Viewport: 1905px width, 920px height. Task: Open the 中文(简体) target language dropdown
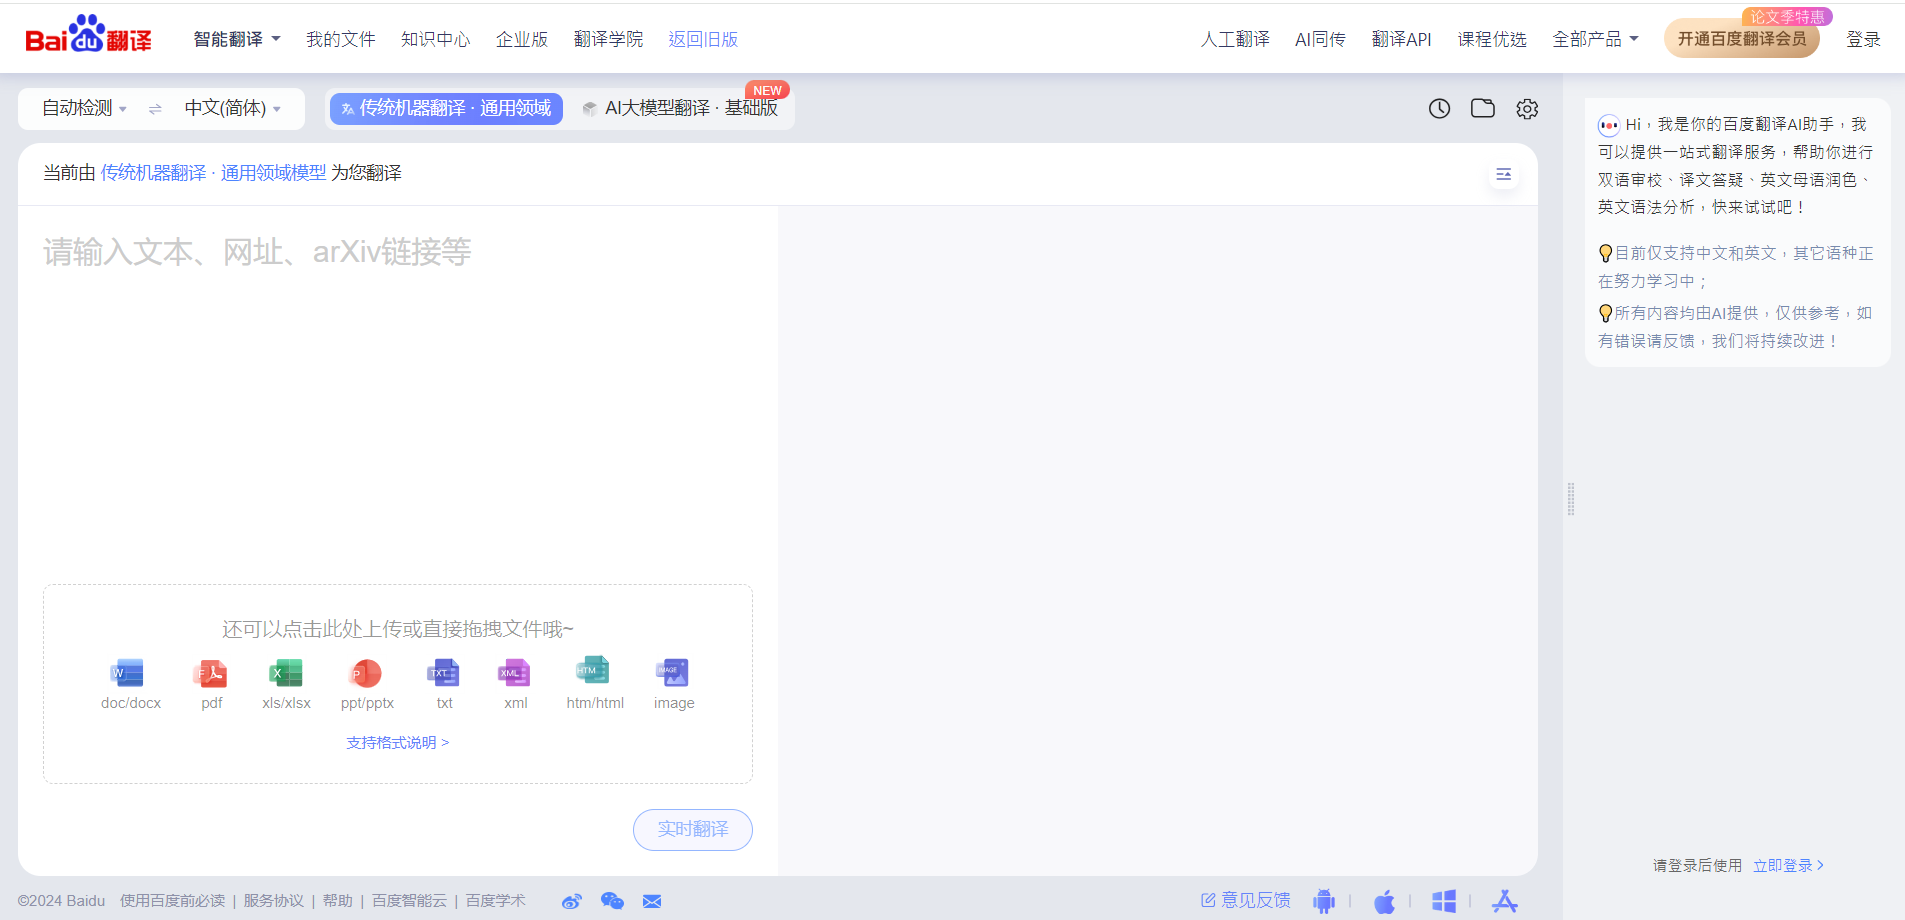(x=232, y=108)
